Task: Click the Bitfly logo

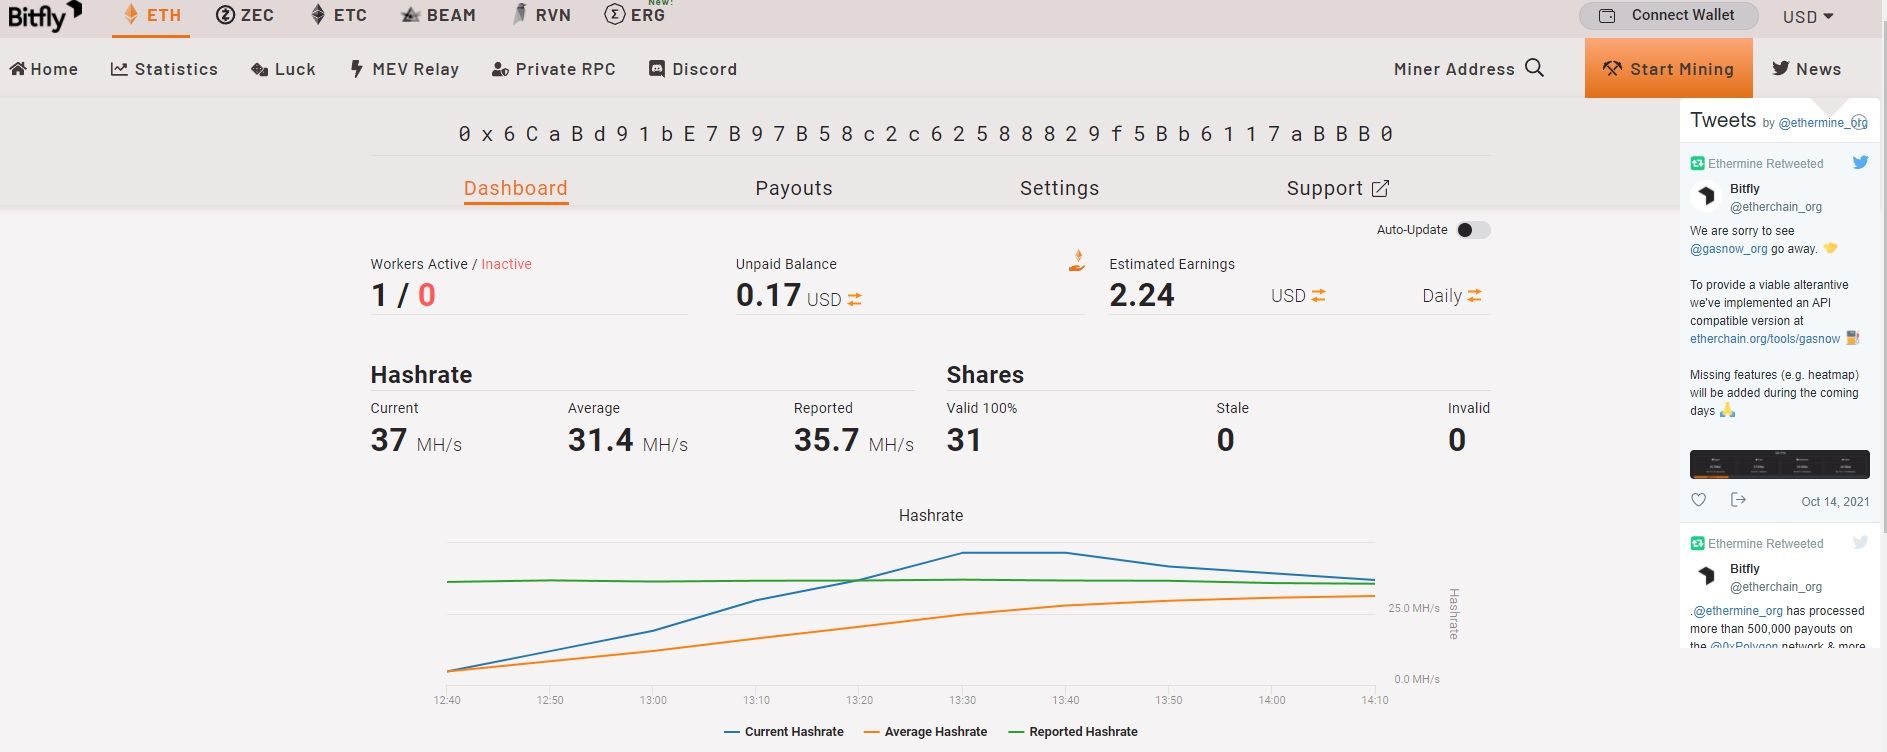Action: click(45, 16)
